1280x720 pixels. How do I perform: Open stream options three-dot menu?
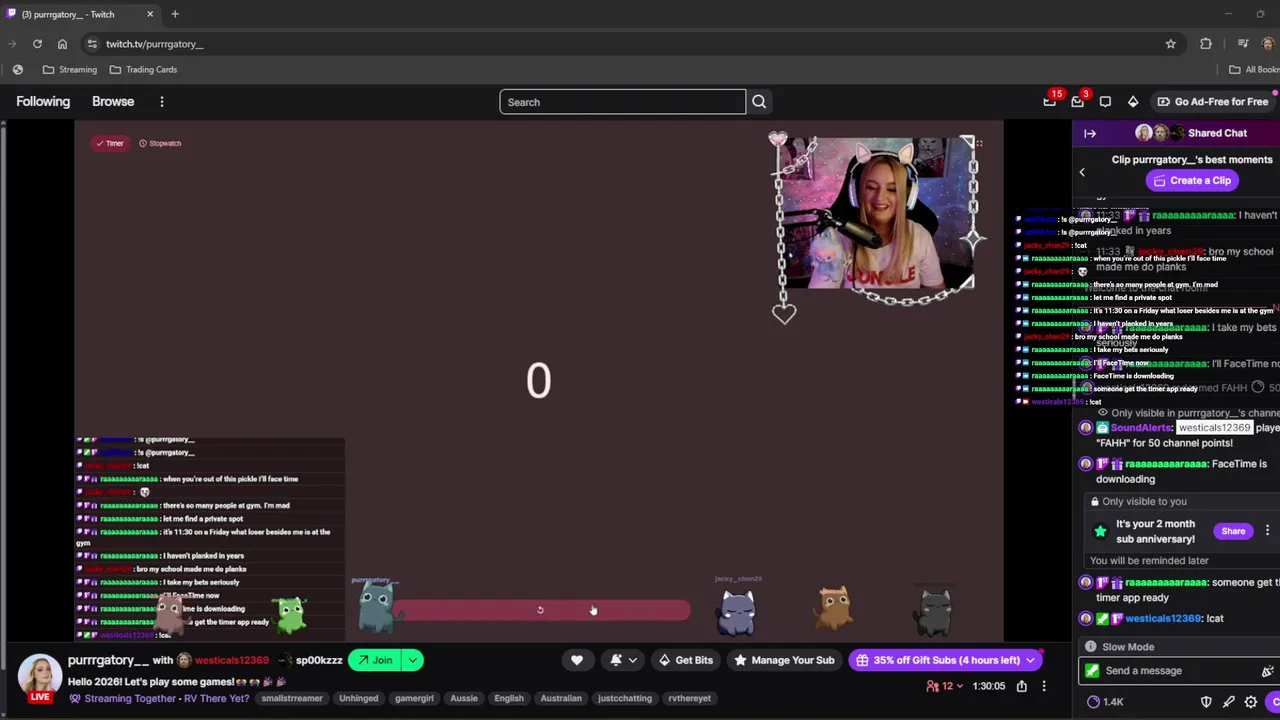(x=1044, y=686)
